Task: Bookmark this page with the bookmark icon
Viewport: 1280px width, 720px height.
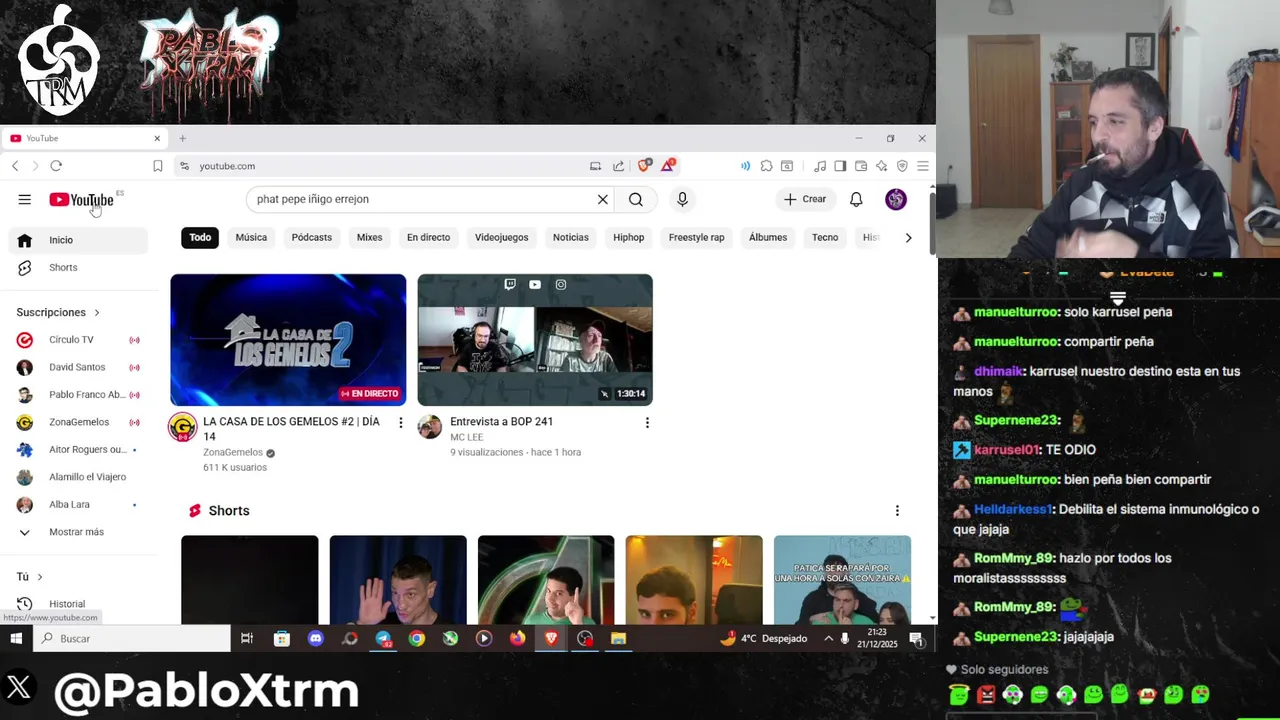Action: [157, 166]
